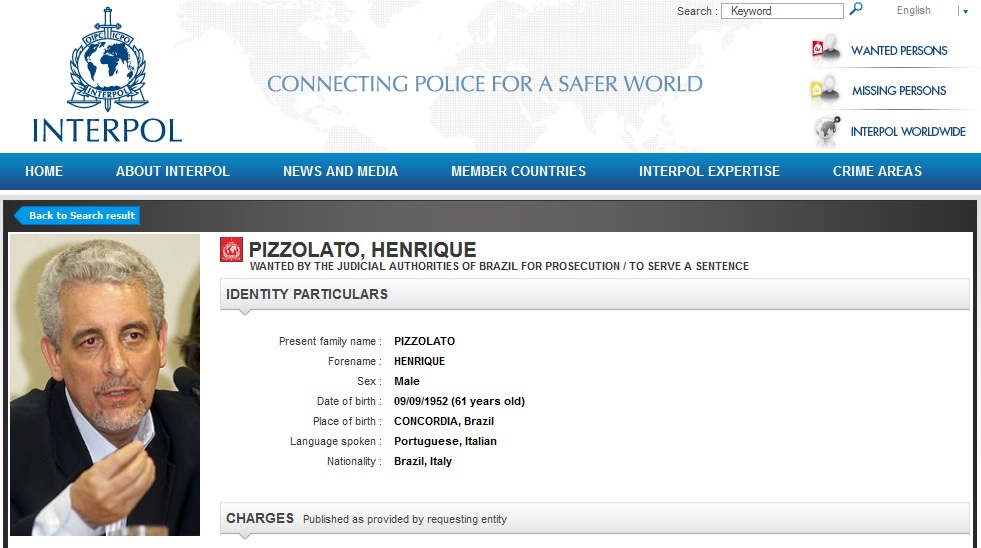The width and height of the screenshot is (981, 548).
Task: Go to WANTED PERSONS link
Action: click(x=899, y=51)
